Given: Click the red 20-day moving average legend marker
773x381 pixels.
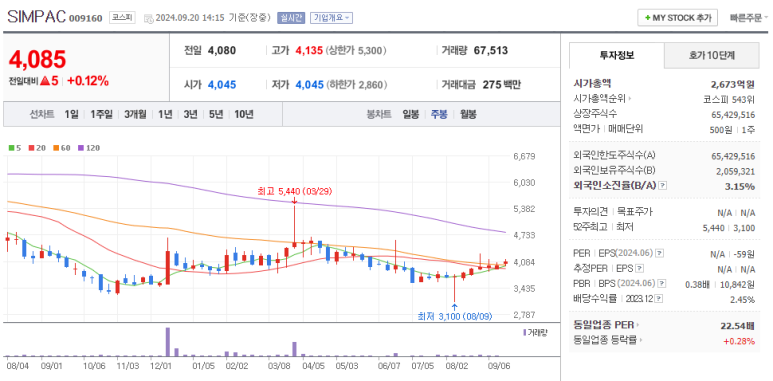Looking at the screenshot, I should [31, 147].
